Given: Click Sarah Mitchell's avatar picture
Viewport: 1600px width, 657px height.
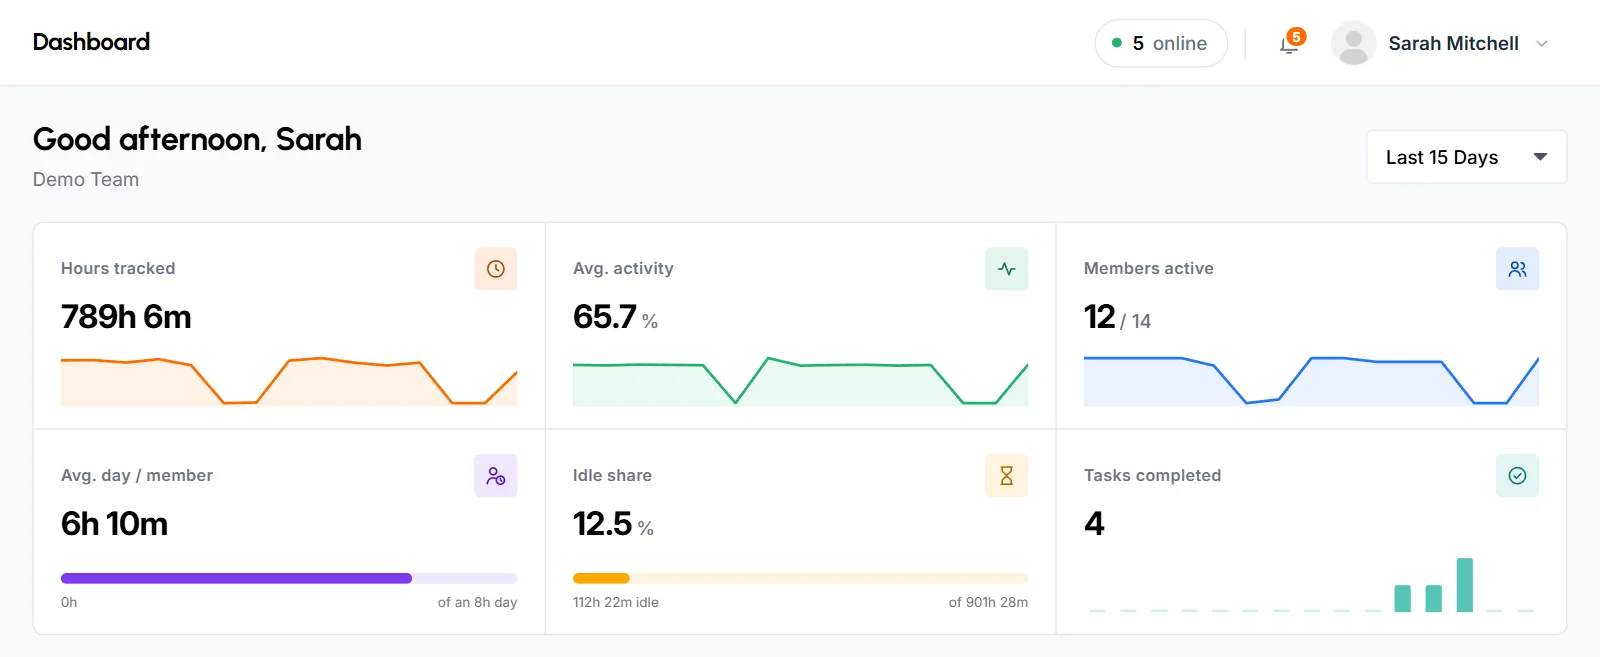Looking at the screenshot, I should pyautogui.click(x=1354, y=44).
